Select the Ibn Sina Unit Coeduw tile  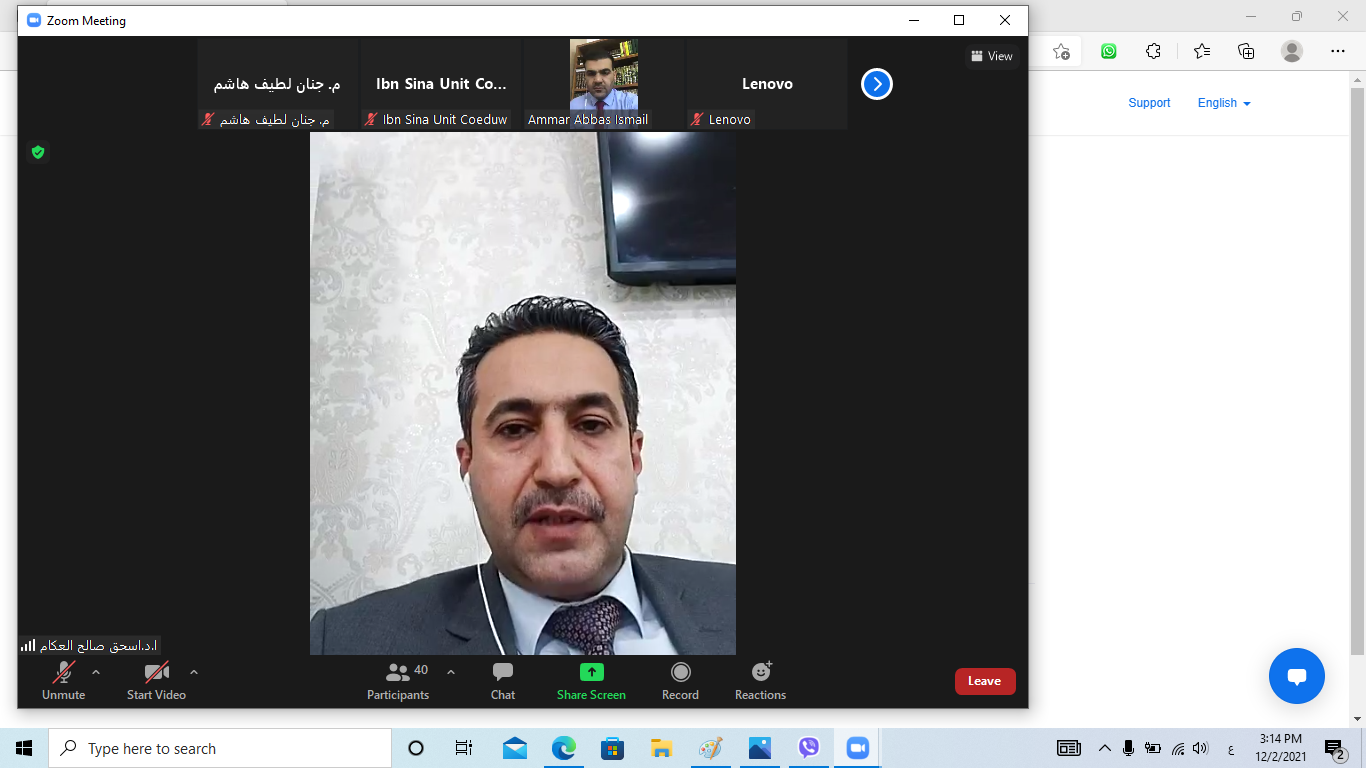click(x=441, y=84)
